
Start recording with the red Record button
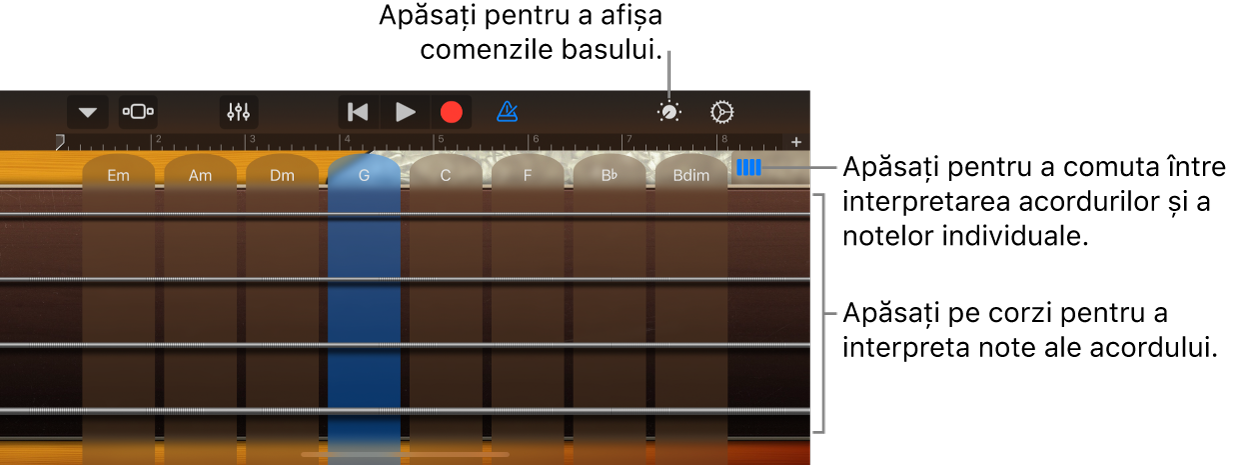click(452, 112)
